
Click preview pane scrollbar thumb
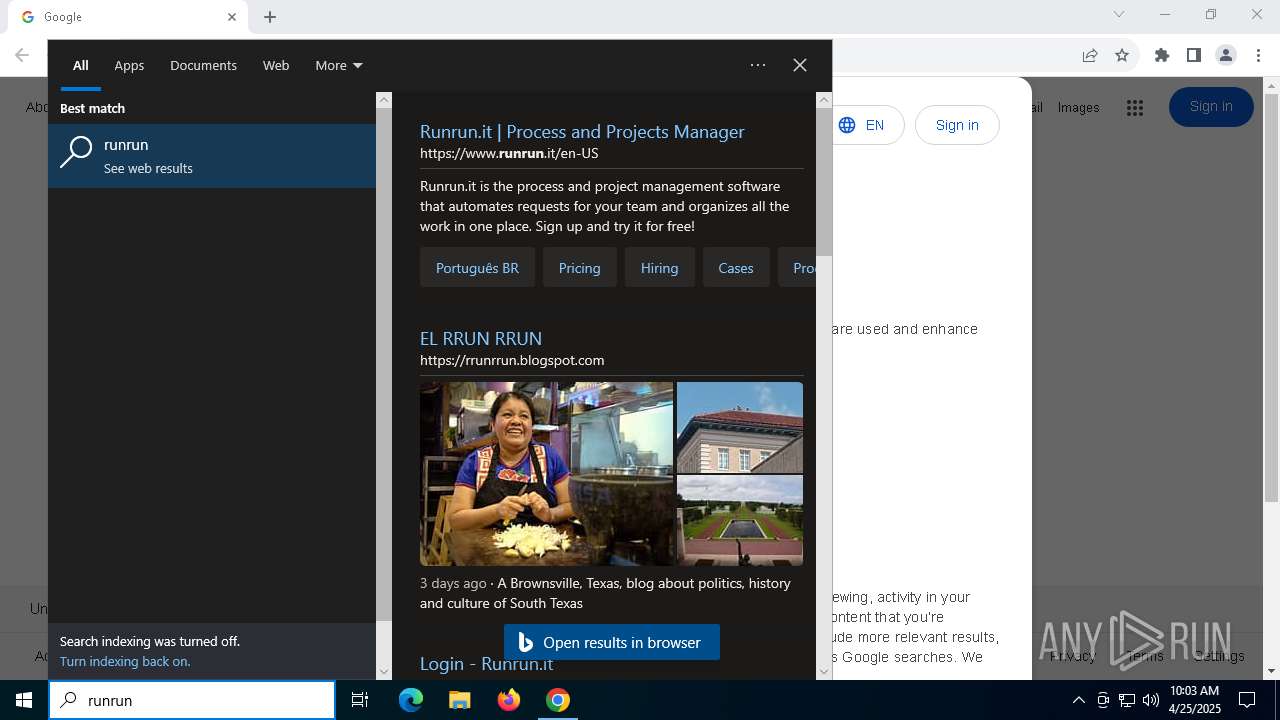(824, 182)
